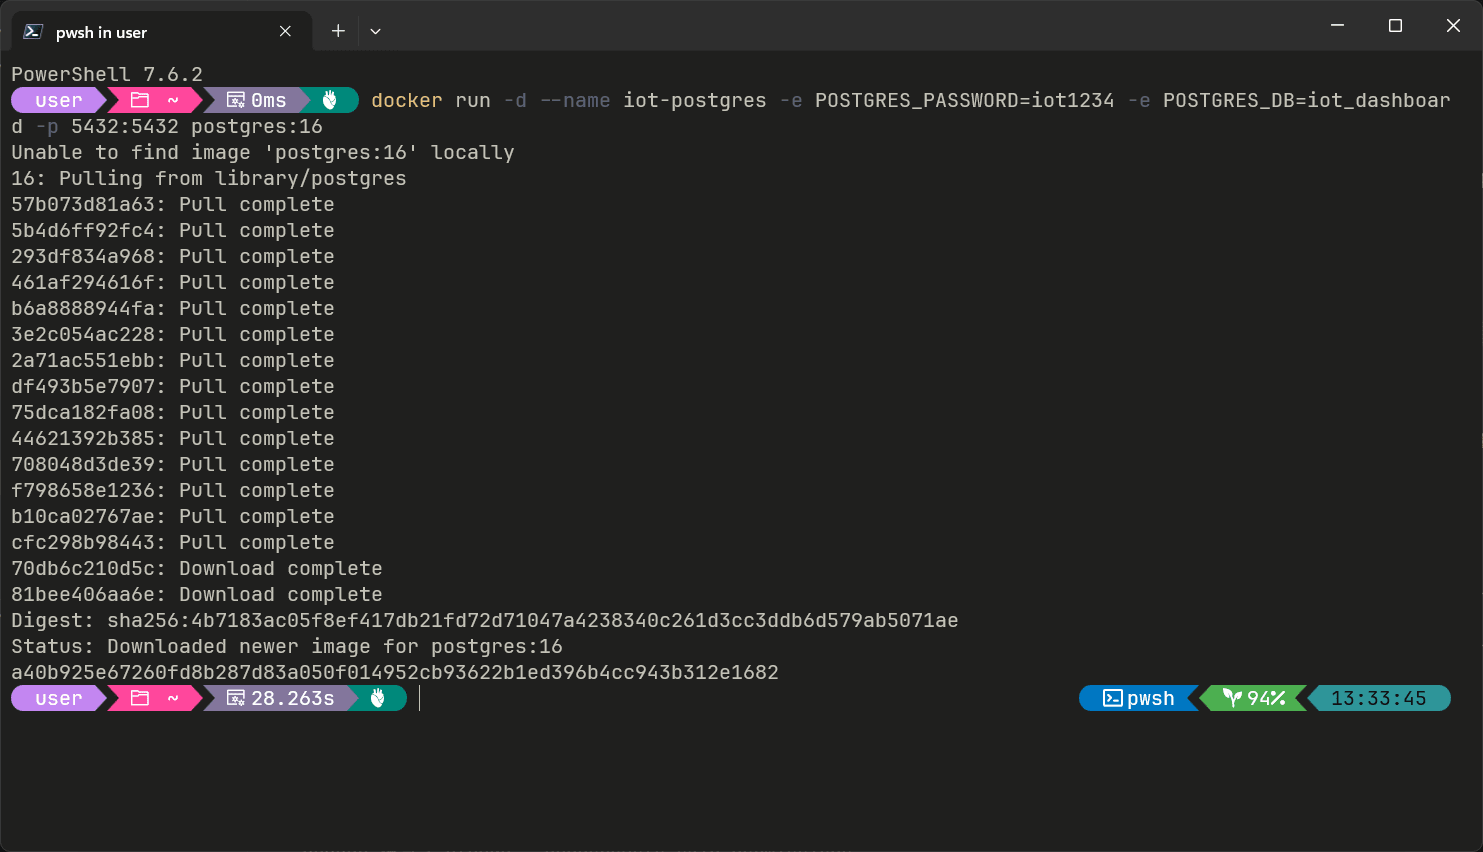The image size is (1483, 852).
Task: Click the '81bee406aa6e: Download complete' line
Action: click(x=197, y=594)
